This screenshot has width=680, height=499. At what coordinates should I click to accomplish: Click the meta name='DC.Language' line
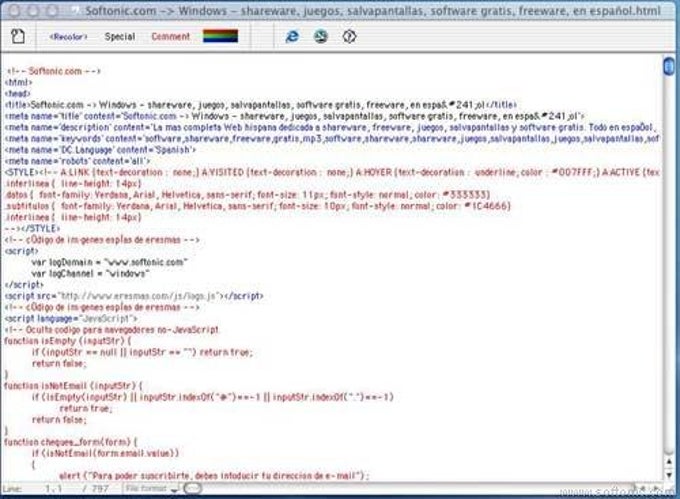(100, 150)
